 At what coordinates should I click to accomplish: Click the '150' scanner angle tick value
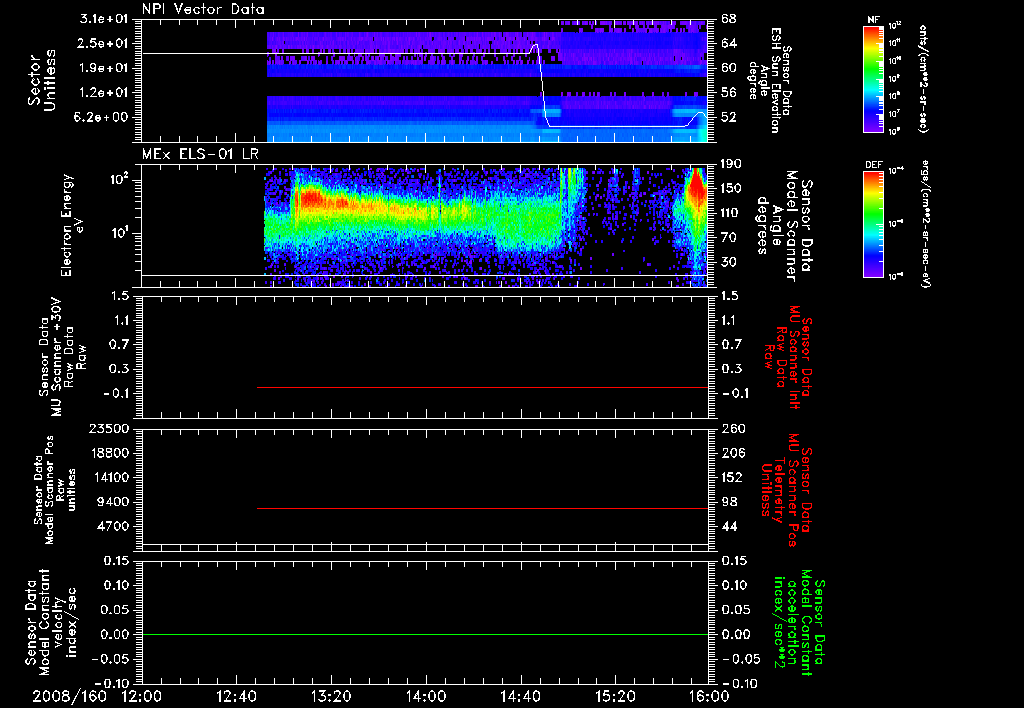(x=731, y=189)
